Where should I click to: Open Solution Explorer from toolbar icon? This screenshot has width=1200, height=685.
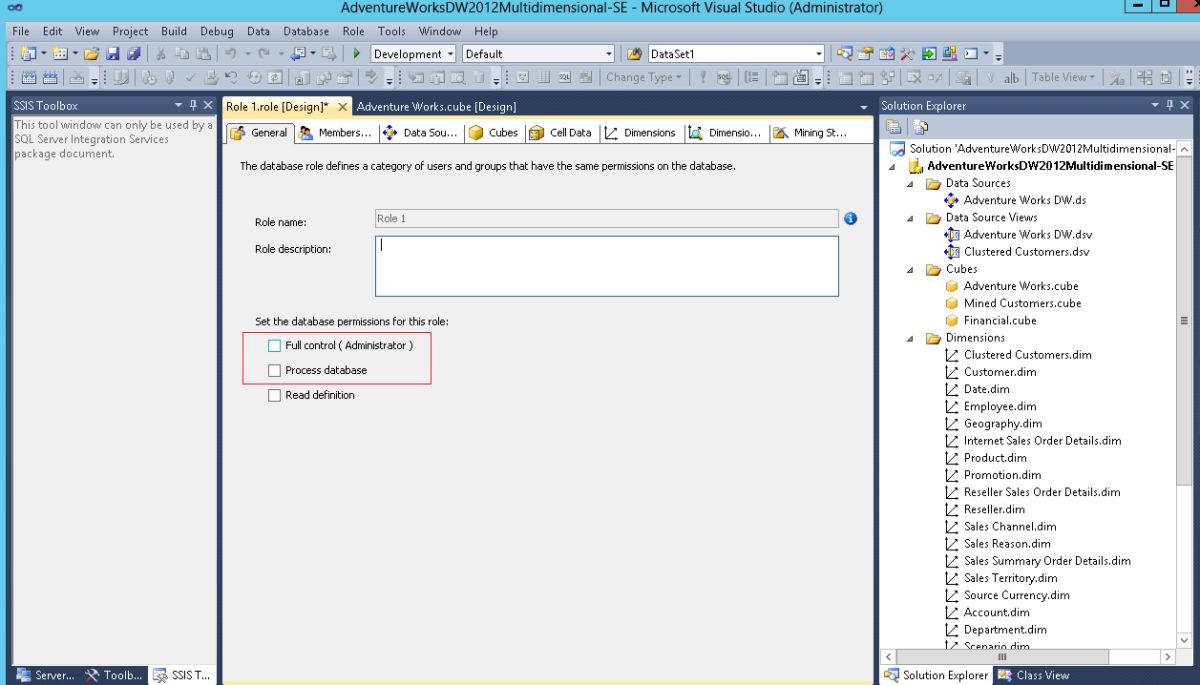[x=845, y=54]
